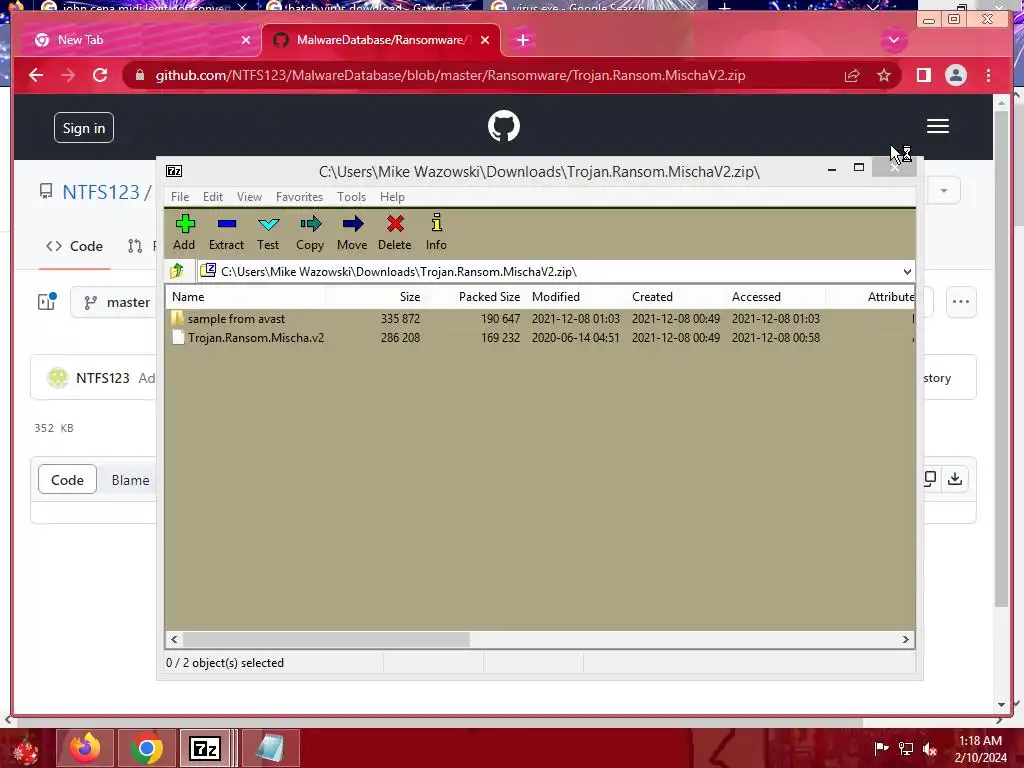This screenshot has width=1024, height=768.
Task: Switch to Blame view
Action: pyautogui.click(x=130, y=480)
